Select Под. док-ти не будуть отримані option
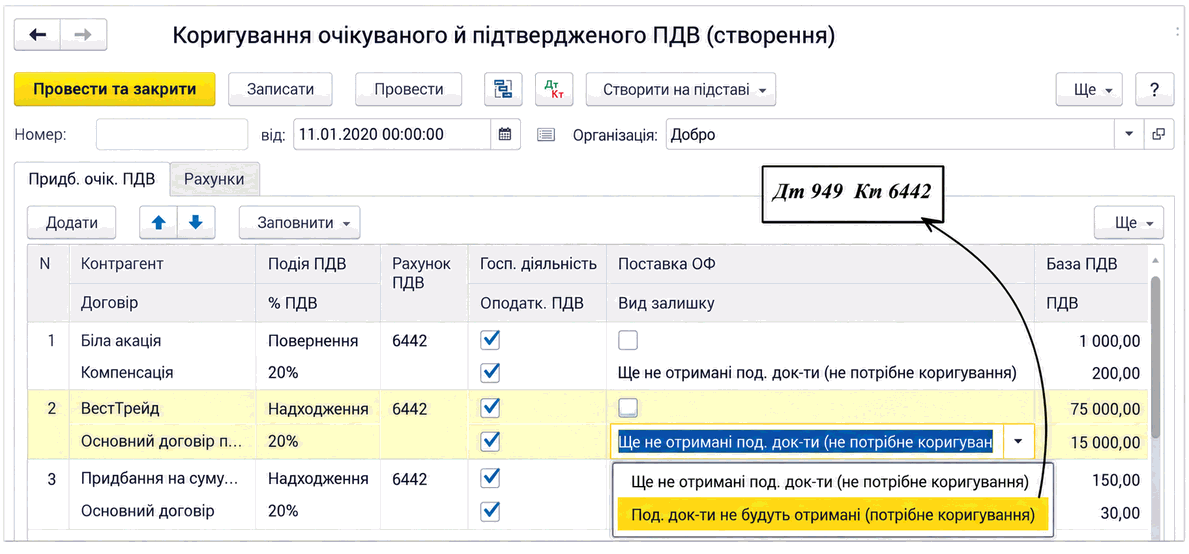 point(833,513)
